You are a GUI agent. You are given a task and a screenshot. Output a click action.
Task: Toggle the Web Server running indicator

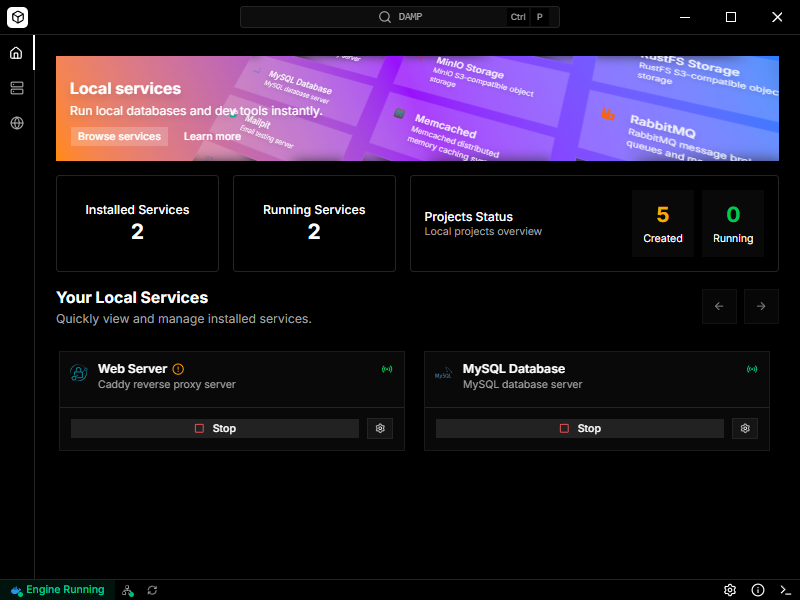click(387, 369)
